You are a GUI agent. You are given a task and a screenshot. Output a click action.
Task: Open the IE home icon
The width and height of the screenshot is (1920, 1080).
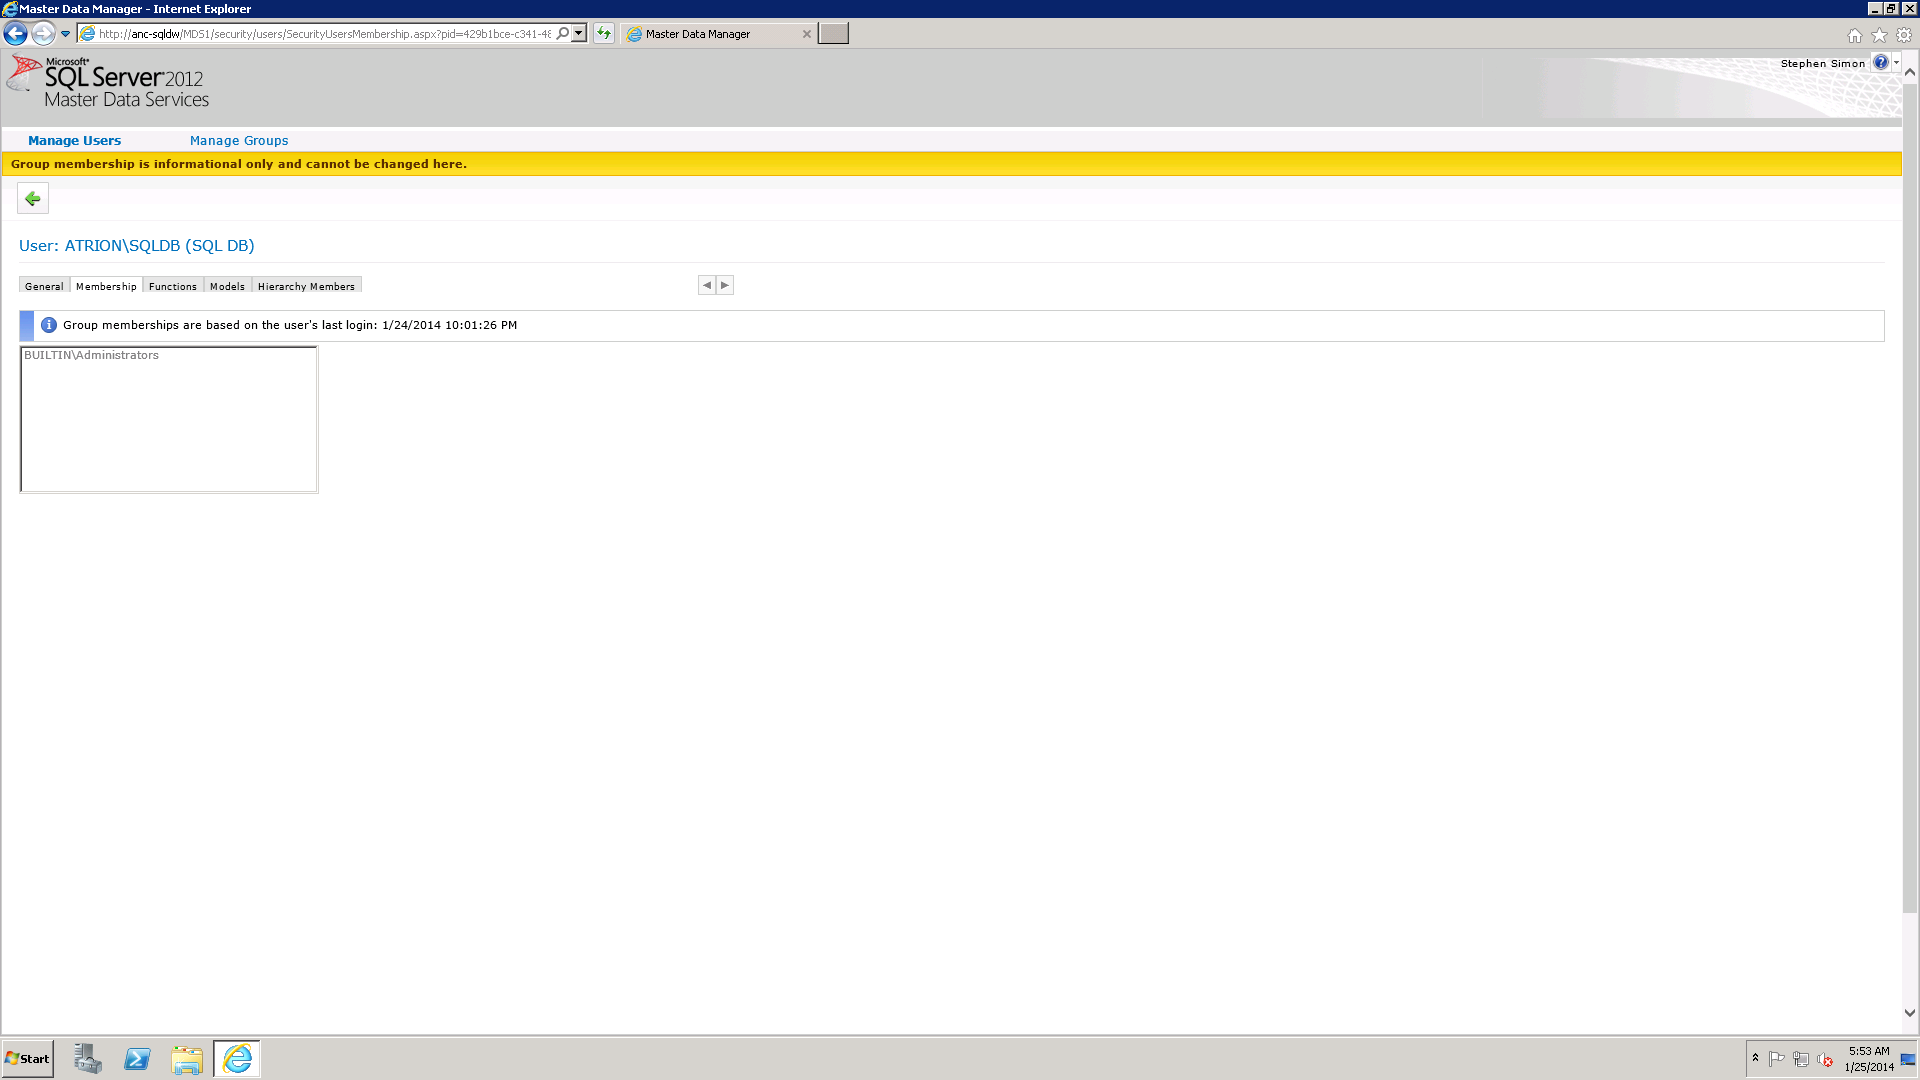tap(1855, 35)
